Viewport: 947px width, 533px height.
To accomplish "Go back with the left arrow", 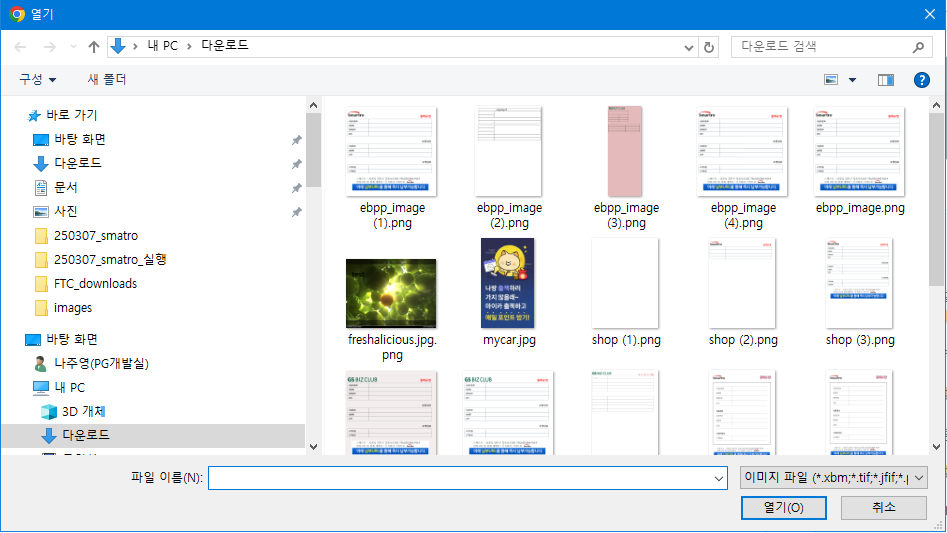I will [20, 46].
